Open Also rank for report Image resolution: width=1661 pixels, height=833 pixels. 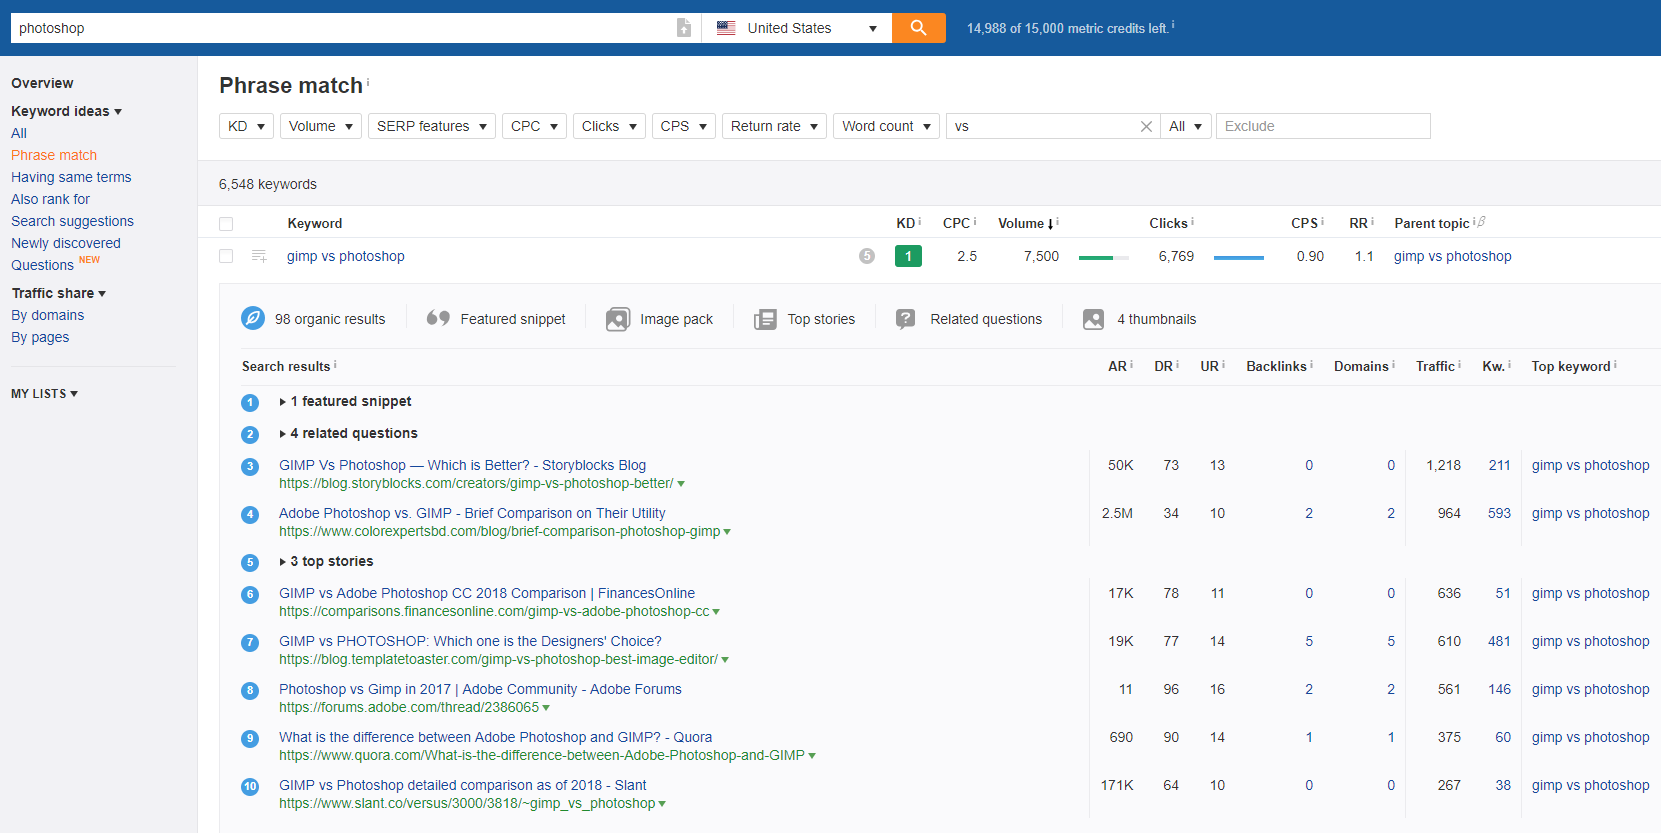50,199
